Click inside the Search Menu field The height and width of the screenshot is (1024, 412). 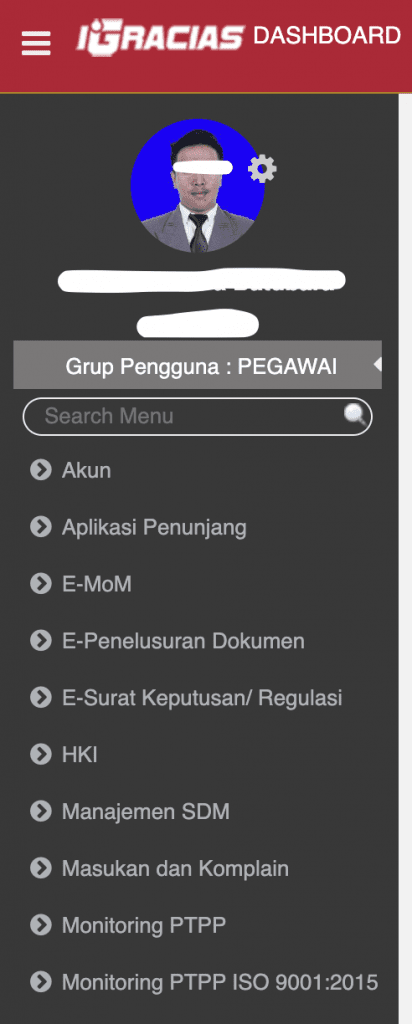[197, 417]
